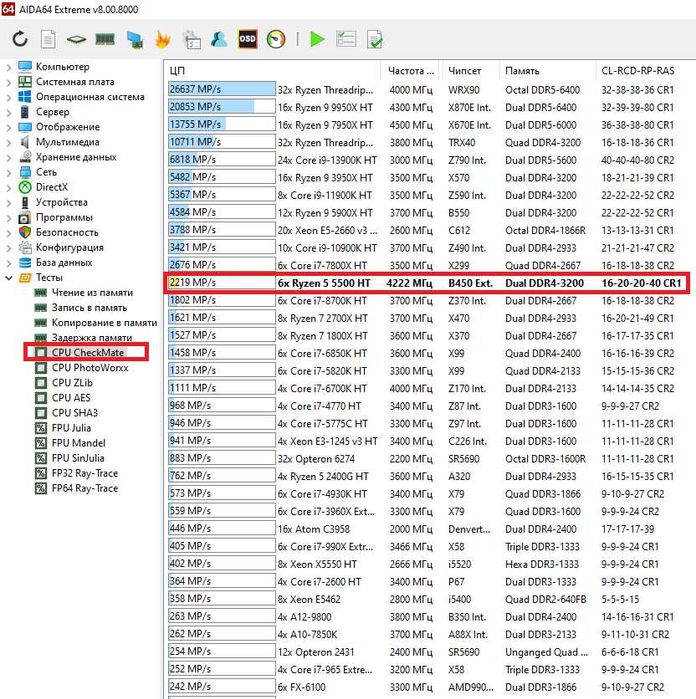696x699 pixels.
Task: Open the OSD panel icon
Action: coord(247,39)
